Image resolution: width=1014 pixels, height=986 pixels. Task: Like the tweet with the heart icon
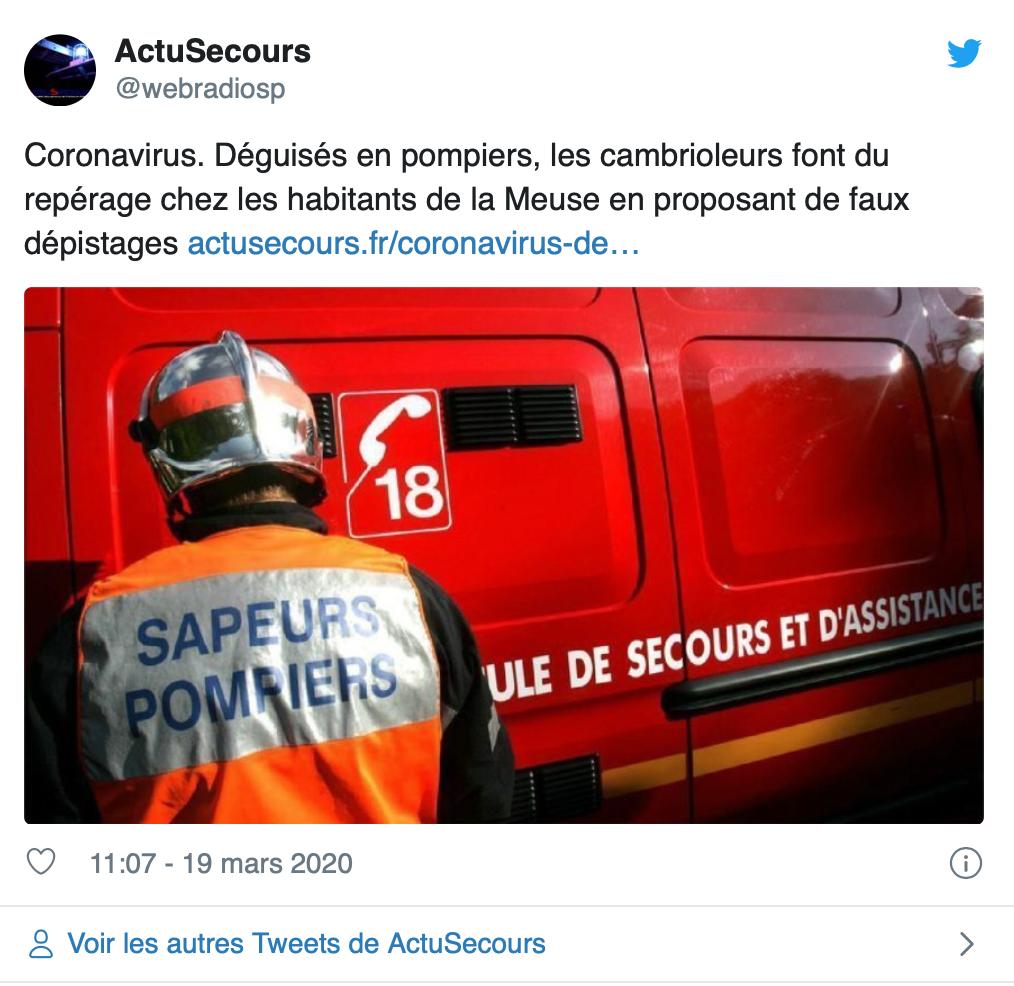click(41, 863)
